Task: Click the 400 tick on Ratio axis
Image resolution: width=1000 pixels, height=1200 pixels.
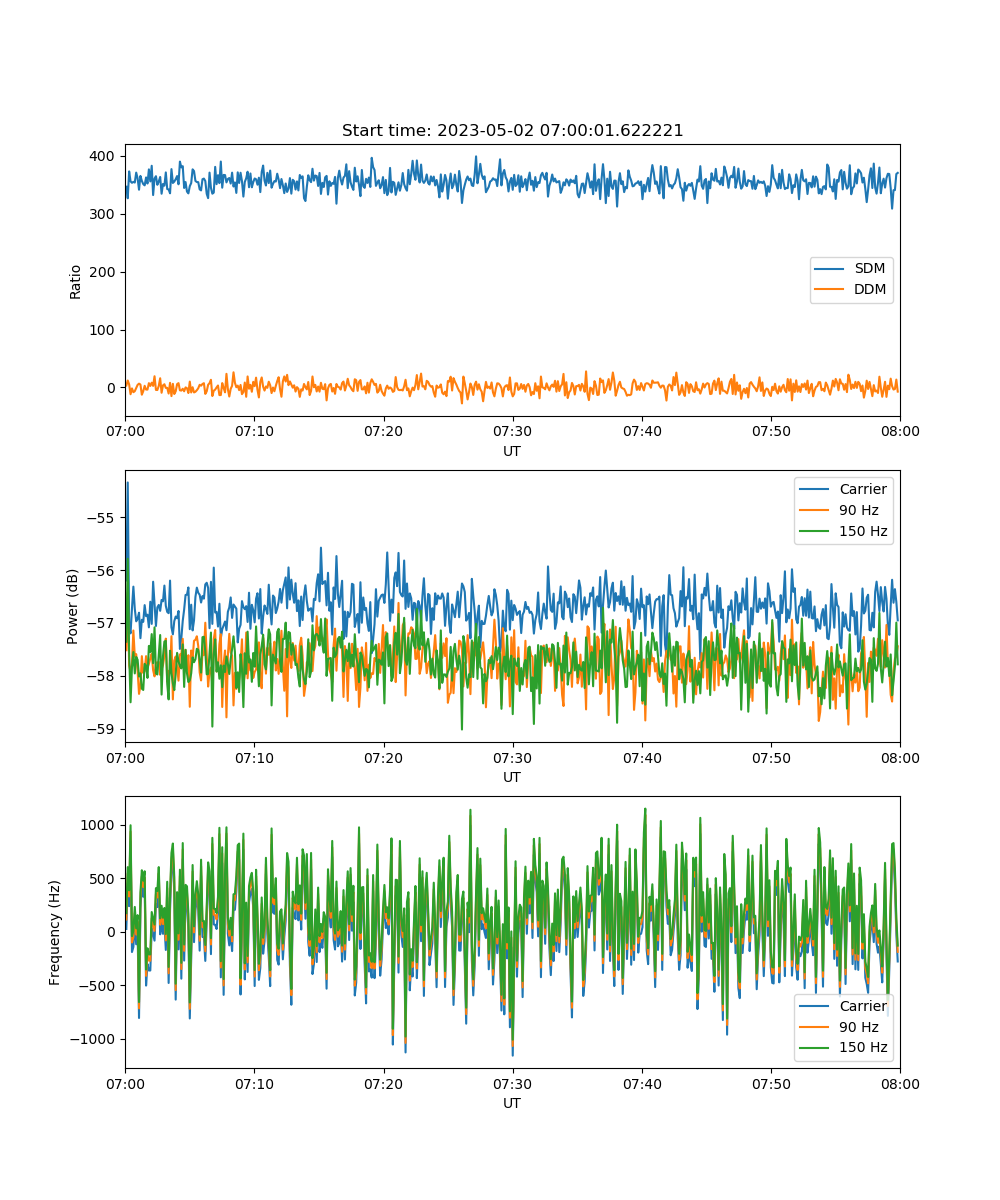Action: tap(105, 156)
